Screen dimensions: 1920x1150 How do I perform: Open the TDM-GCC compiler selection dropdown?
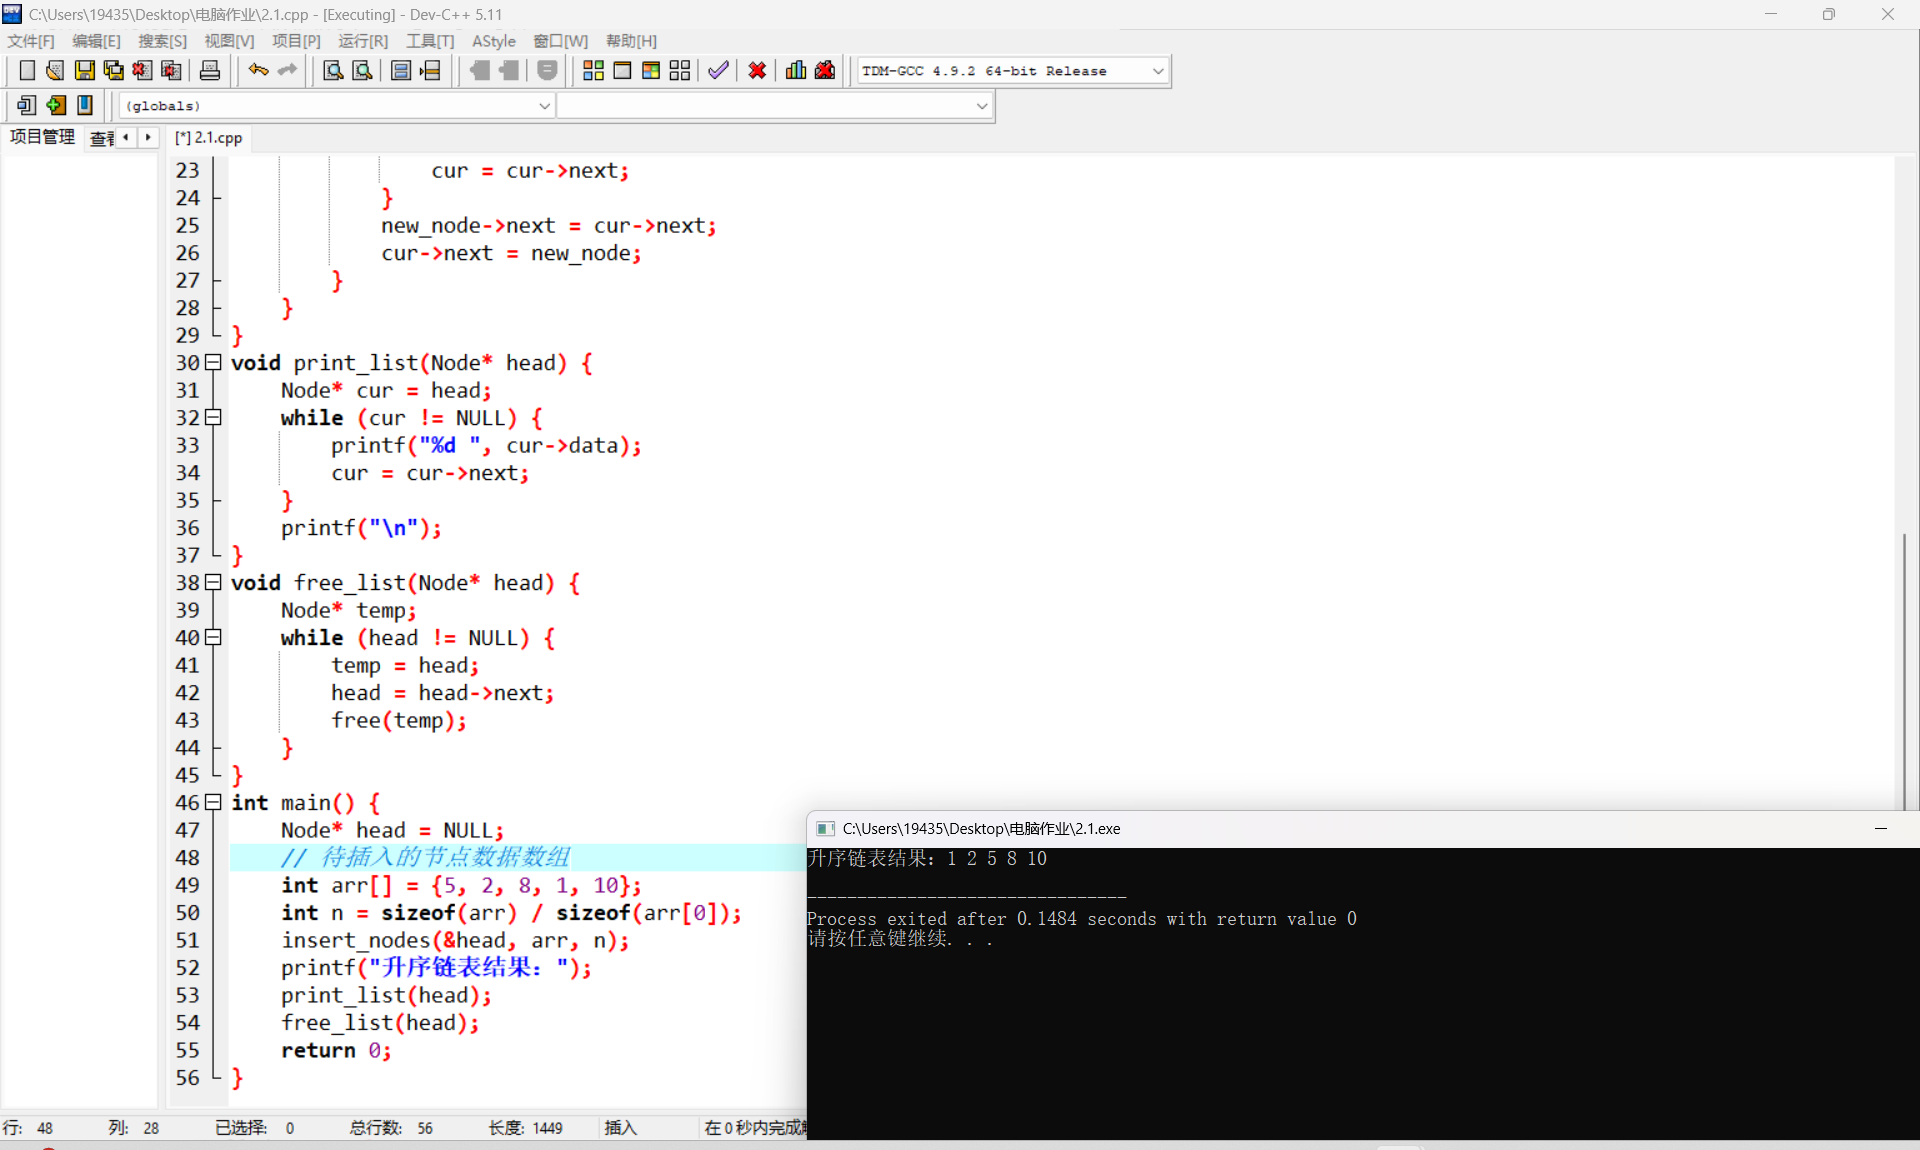[x=1157, y=71]
